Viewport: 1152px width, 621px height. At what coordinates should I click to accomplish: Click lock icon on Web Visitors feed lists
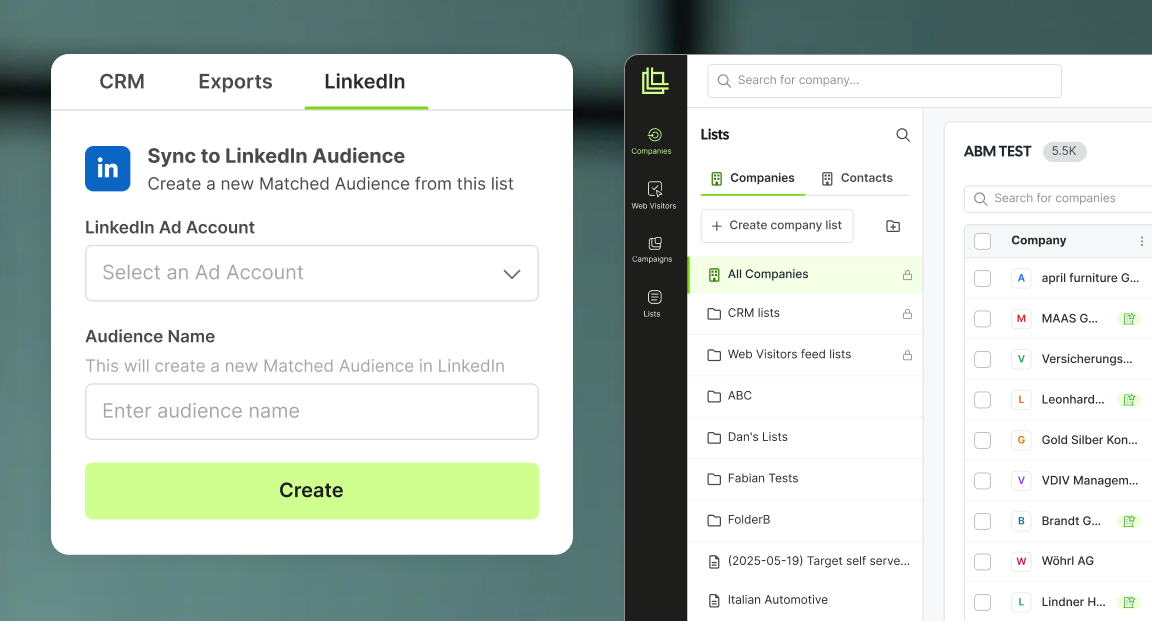pyautogui.click(x=907, y=355)
